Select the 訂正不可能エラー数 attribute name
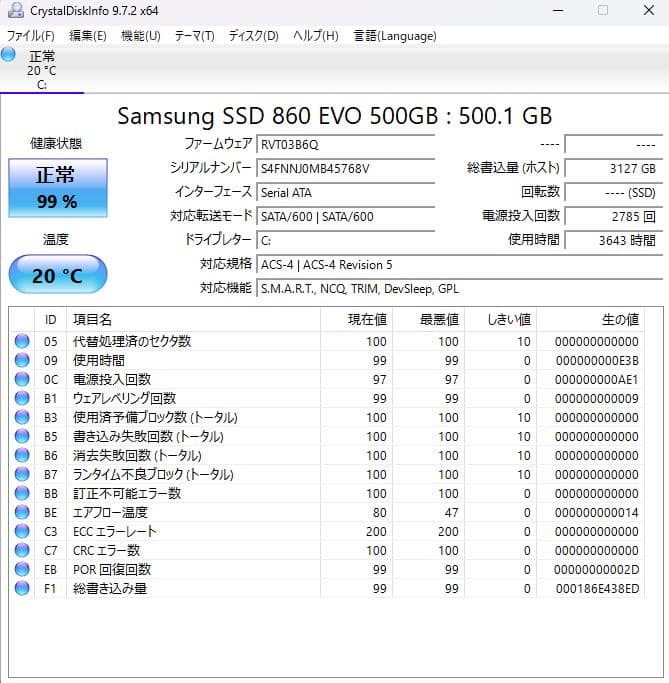The width and height of the screenshot is (669, 683). point(127,493)
